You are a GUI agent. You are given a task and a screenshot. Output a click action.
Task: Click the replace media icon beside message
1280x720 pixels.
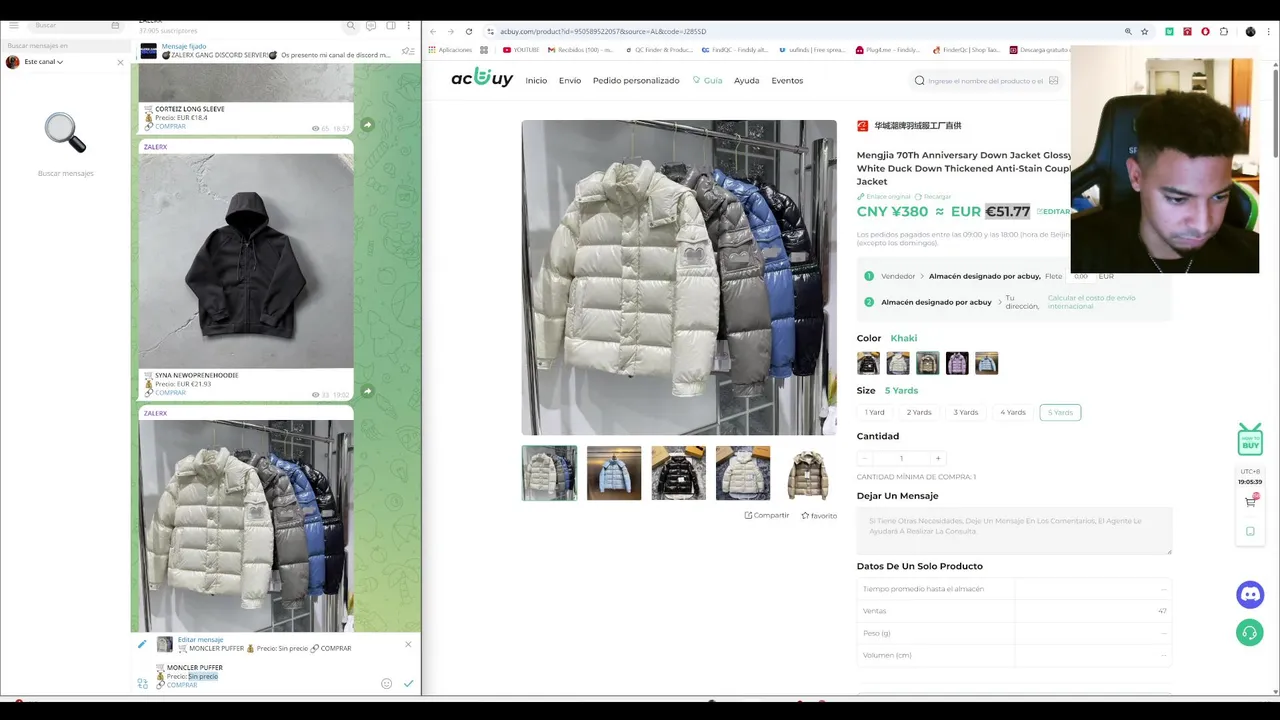coord(142,684)
